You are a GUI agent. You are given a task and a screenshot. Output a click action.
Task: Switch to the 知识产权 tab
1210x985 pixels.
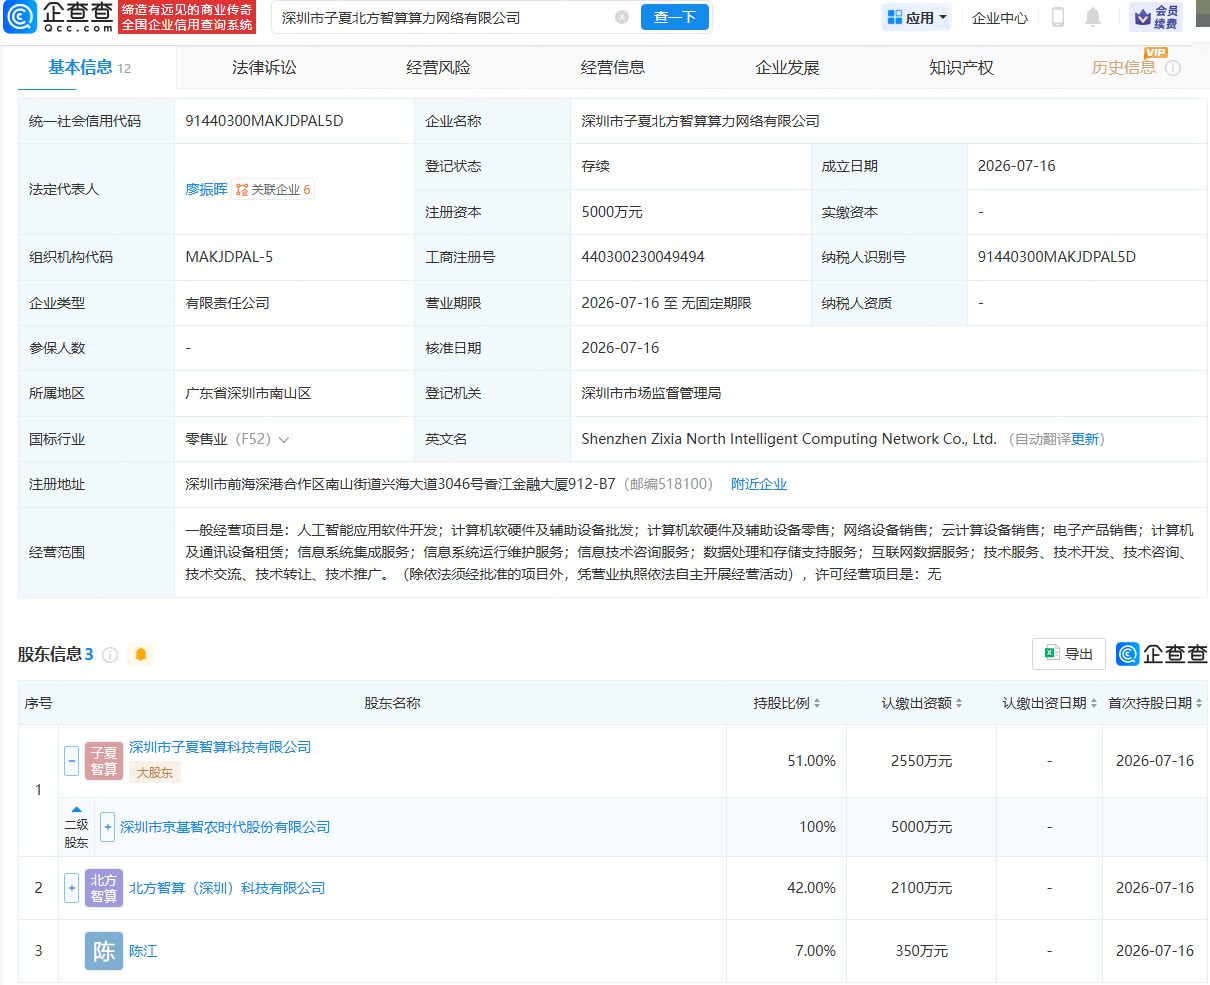(961, 67)
